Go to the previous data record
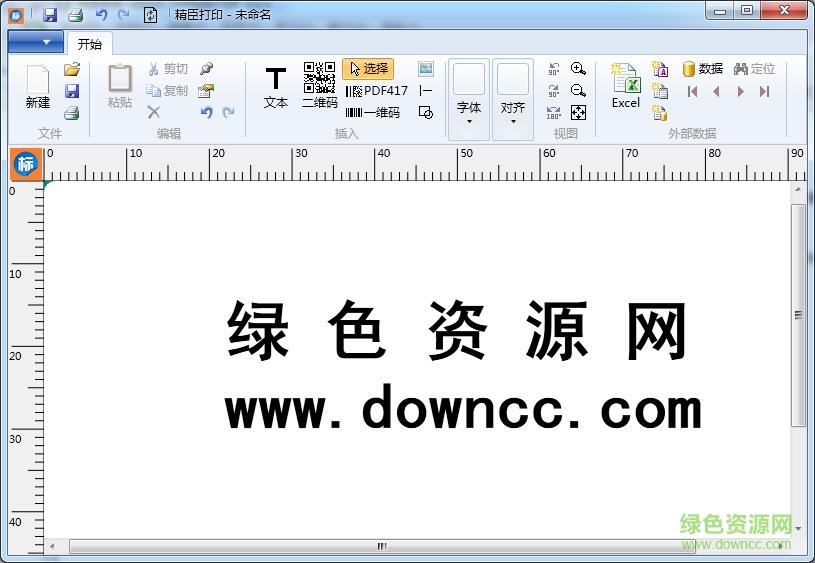The height and width of the screenshot is (563, 815). point(716,91)
